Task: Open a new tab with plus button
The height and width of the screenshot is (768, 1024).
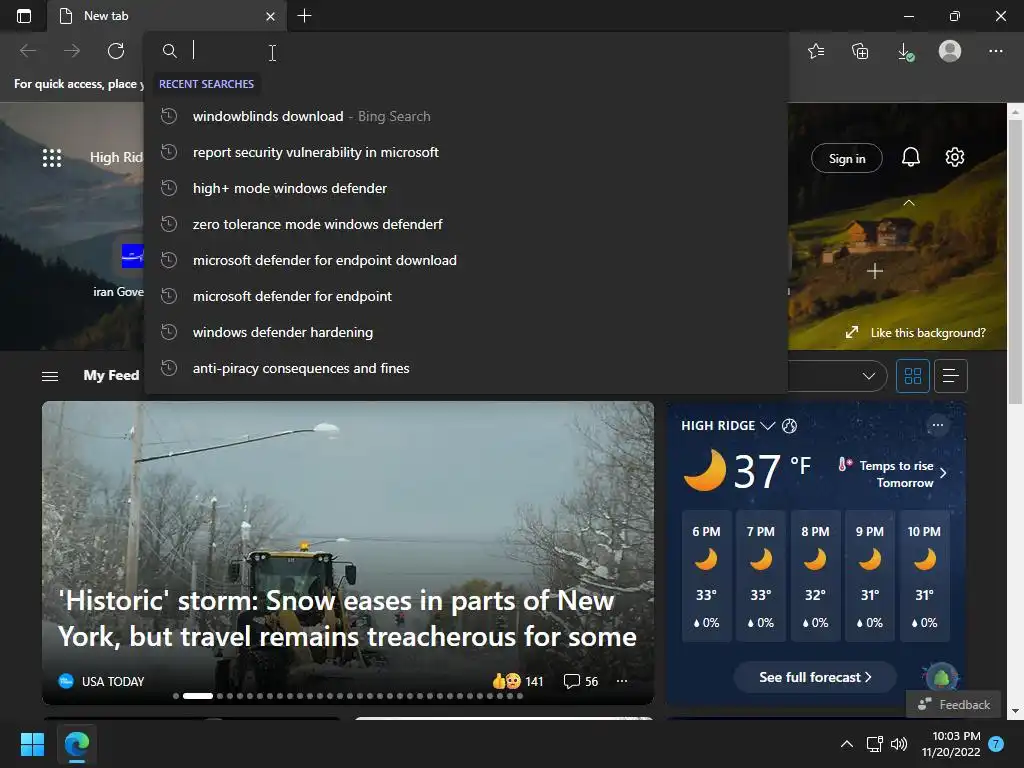Action: pyautogui.click(x=304, y=16)
